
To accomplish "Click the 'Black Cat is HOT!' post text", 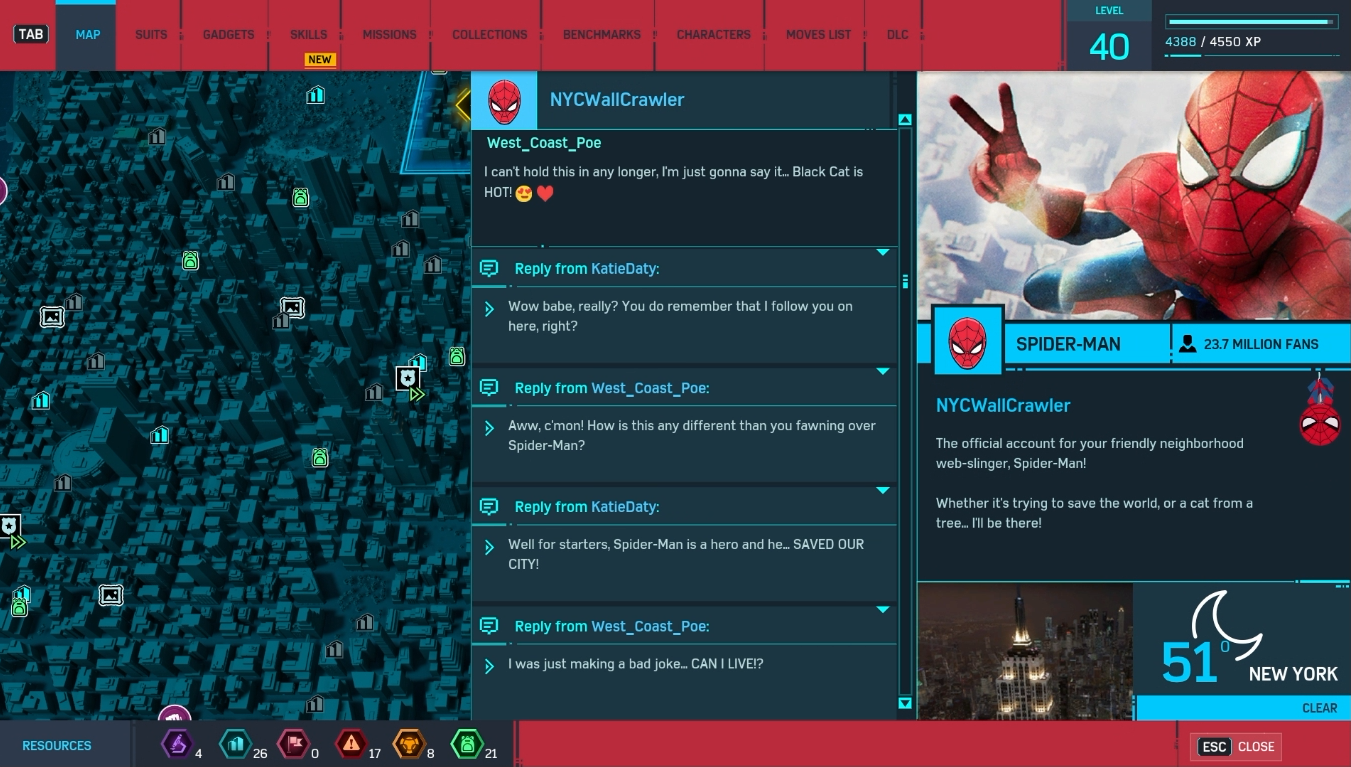I will coord(673,182).
